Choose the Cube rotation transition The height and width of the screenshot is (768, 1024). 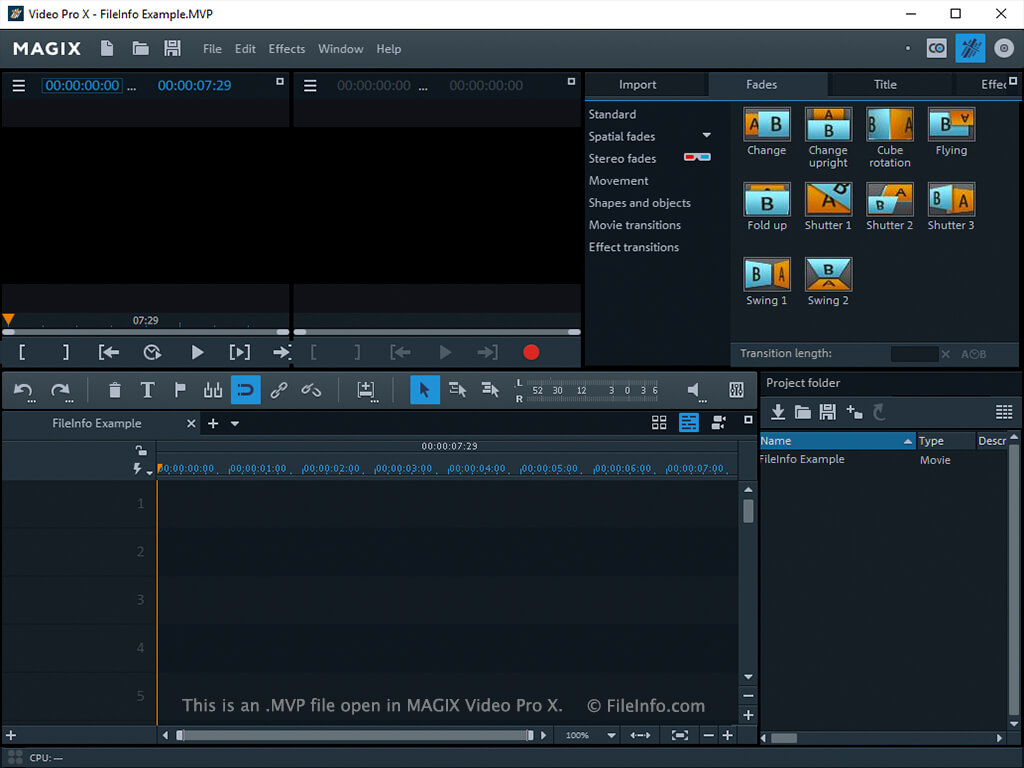(x=889, y=124)
